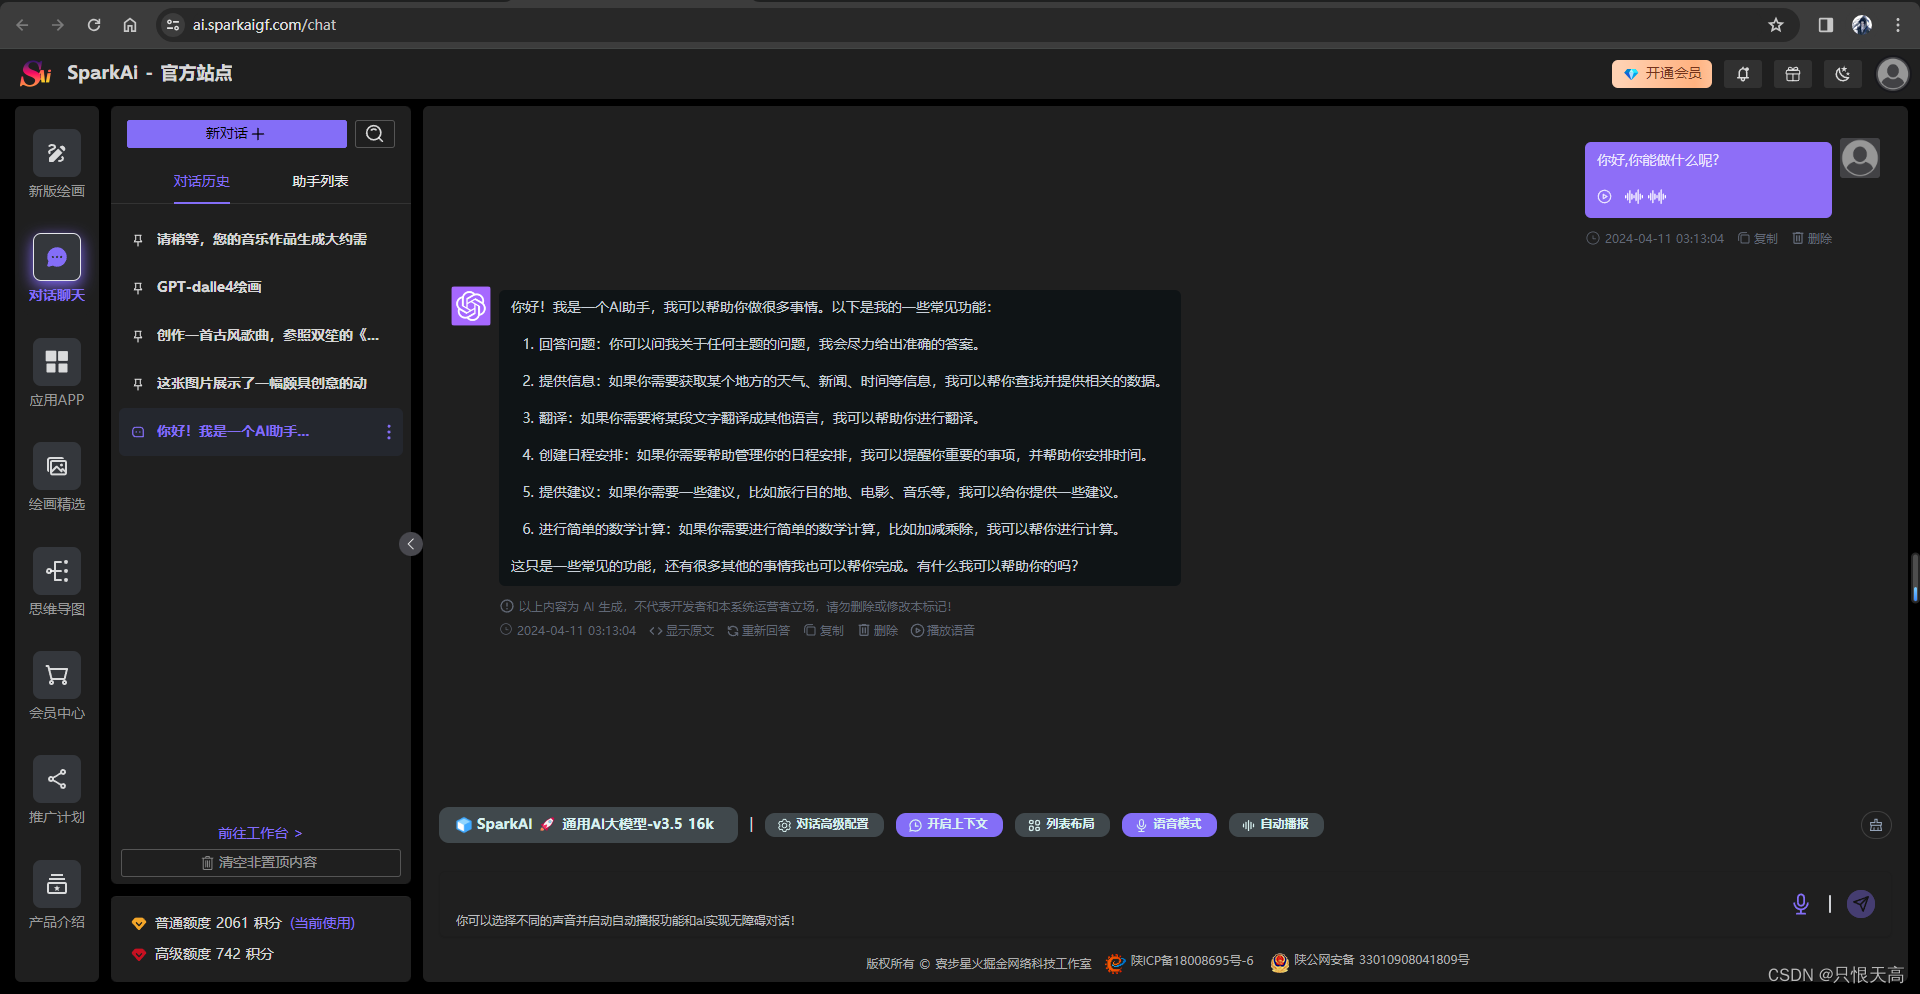
Task: Start a new conversation with 新对话 button
Action: (x=236, y=134)
